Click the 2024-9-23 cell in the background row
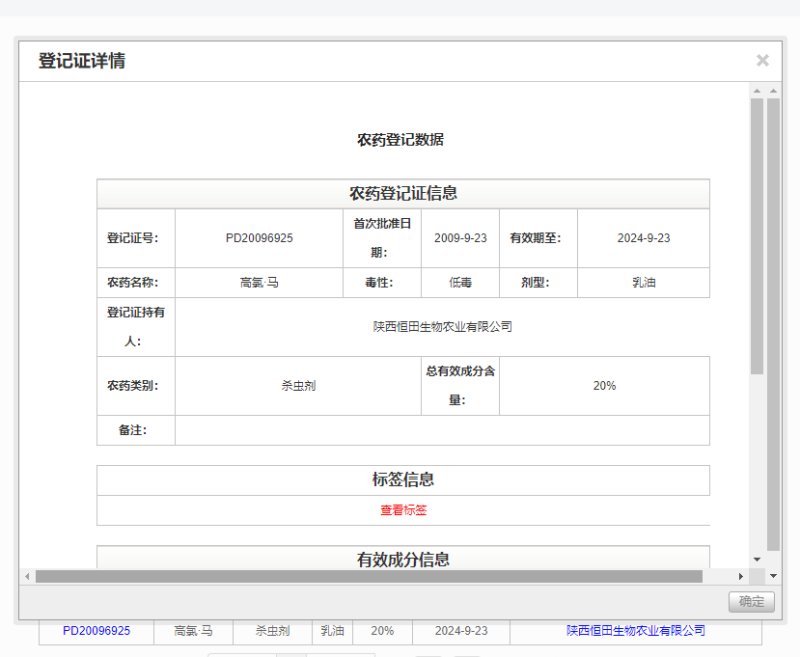Screen dimensions: 800x657 click(x=461, y=631)
